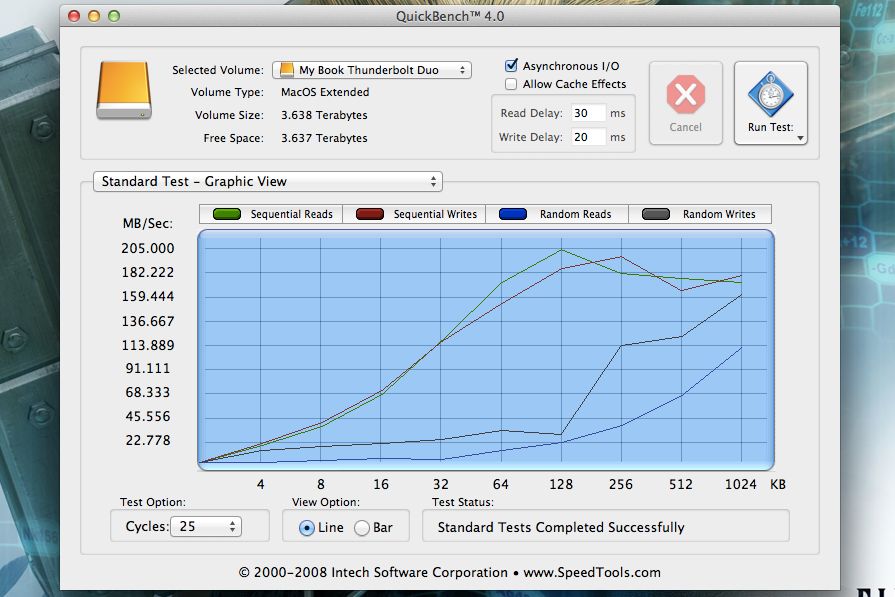Screen dimensions: 895x597
Task: Click the 113.889 y-axis value
Action: (x=148, y=345)
